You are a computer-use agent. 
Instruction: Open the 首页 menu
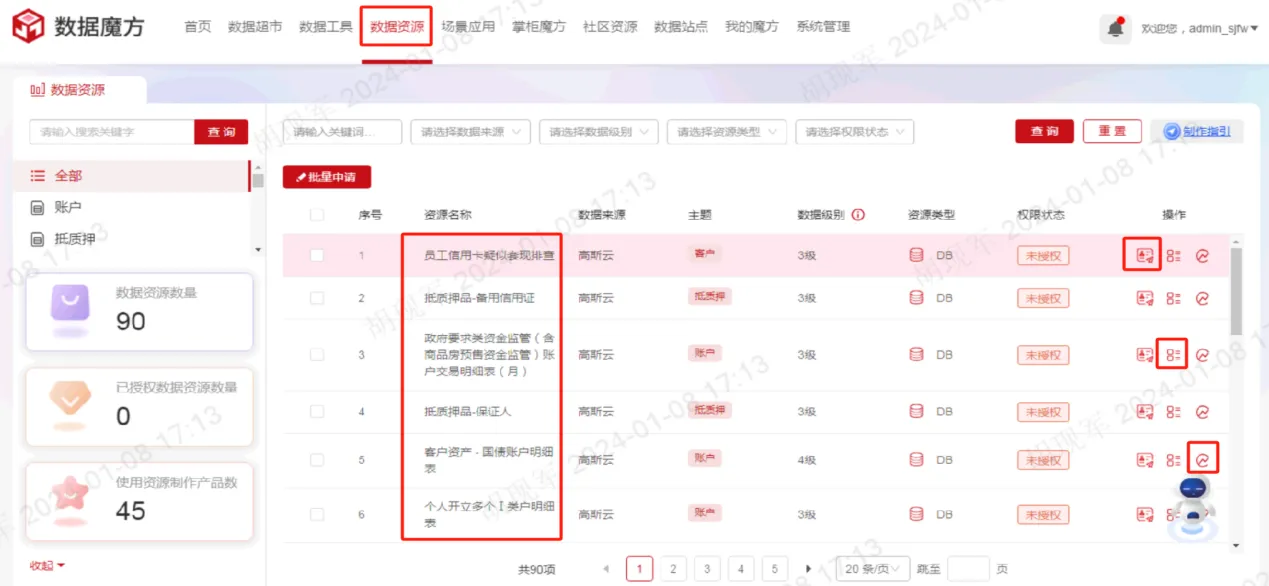pos(198,27)
